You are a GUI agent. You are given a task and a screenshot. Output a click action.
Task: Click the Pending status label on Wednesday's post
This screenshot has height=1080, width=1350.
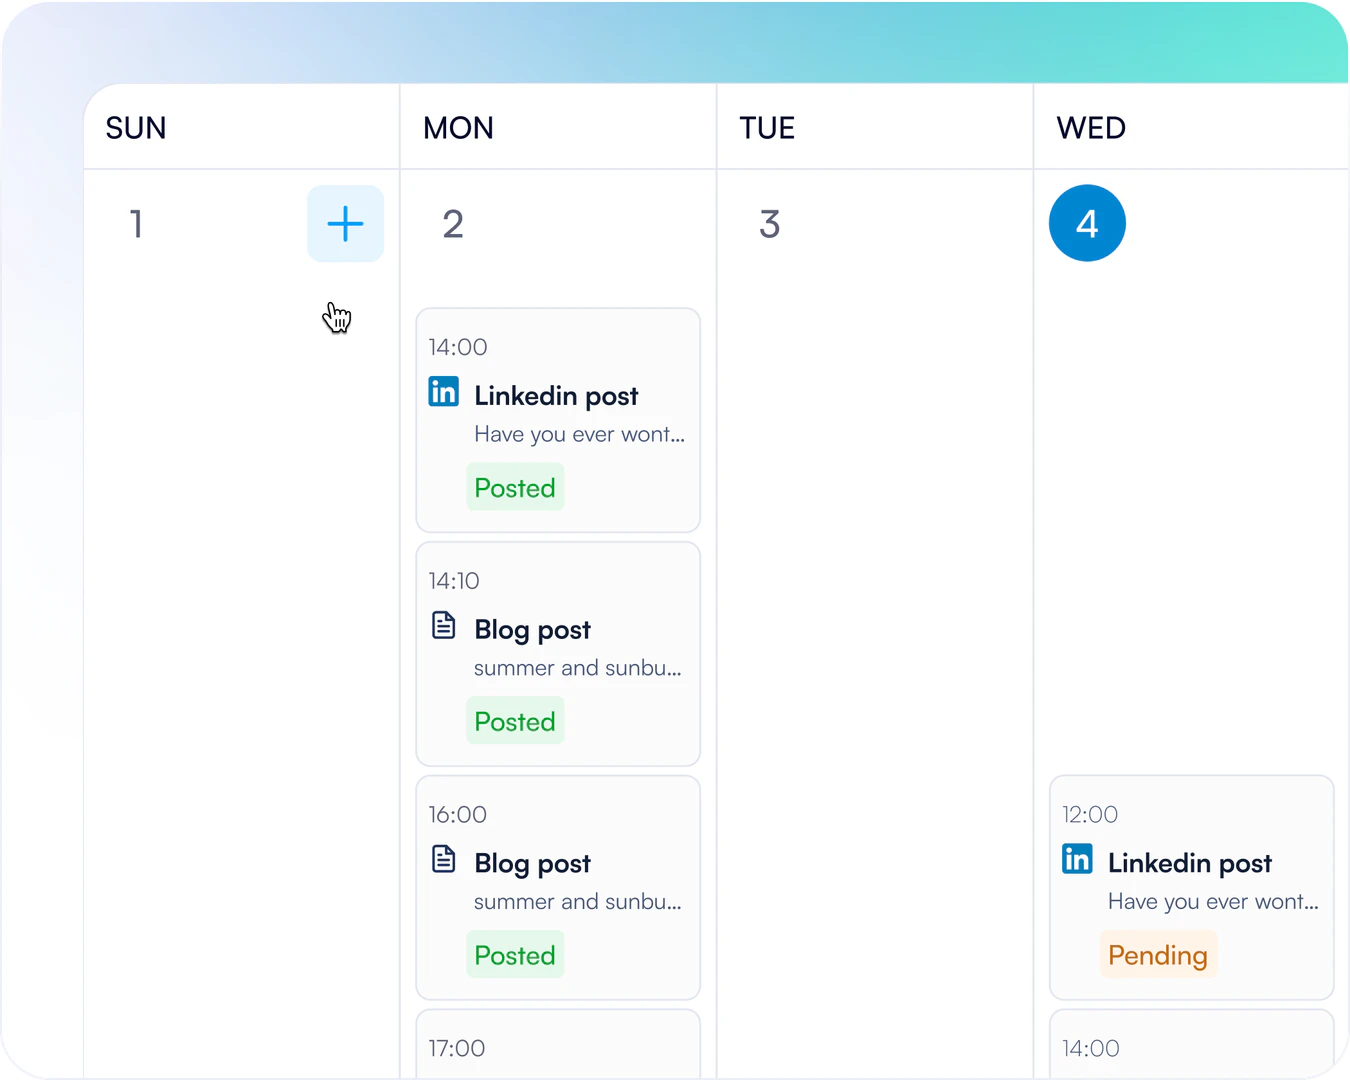(1158, 954)
